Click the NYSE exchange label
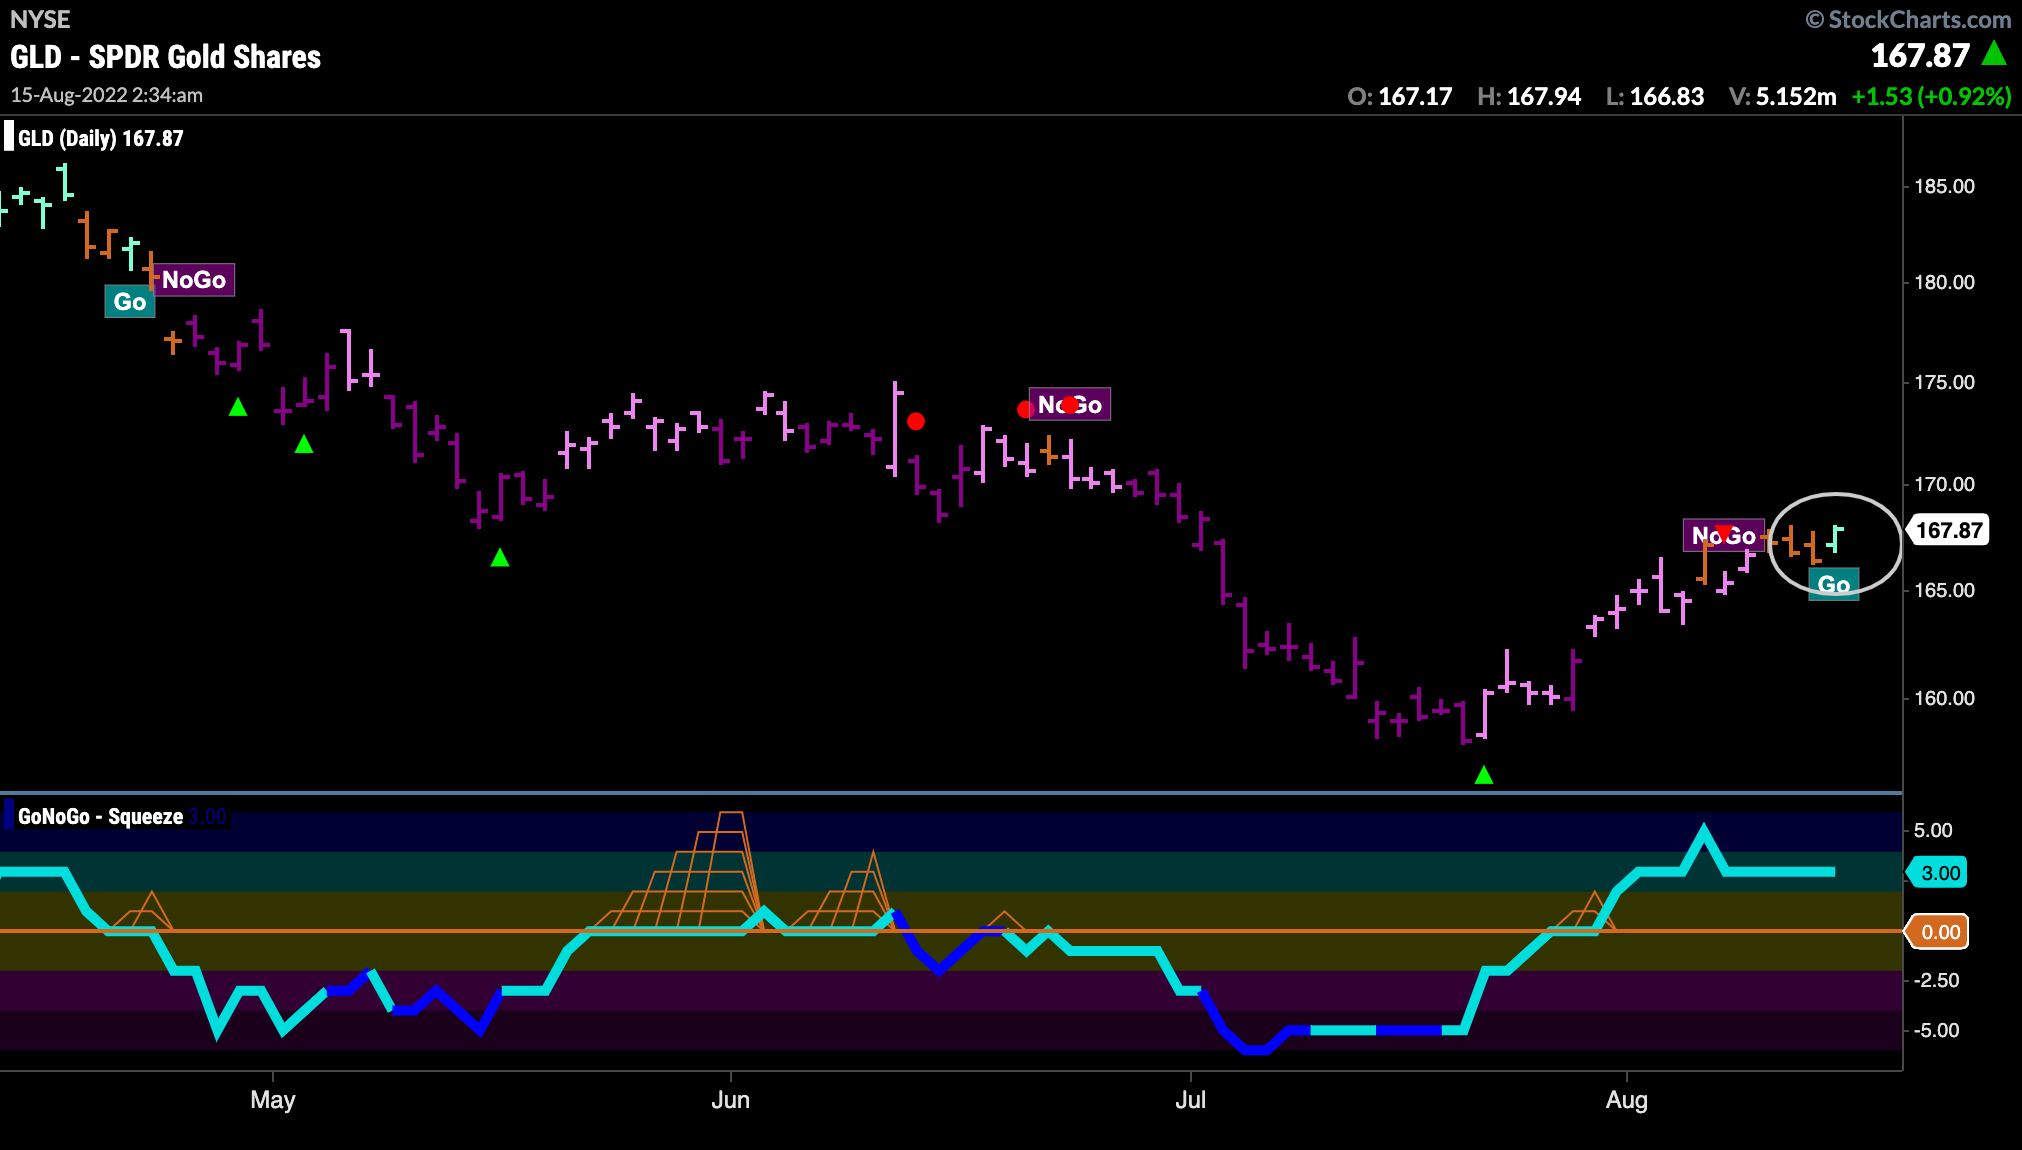 (40, 19)
